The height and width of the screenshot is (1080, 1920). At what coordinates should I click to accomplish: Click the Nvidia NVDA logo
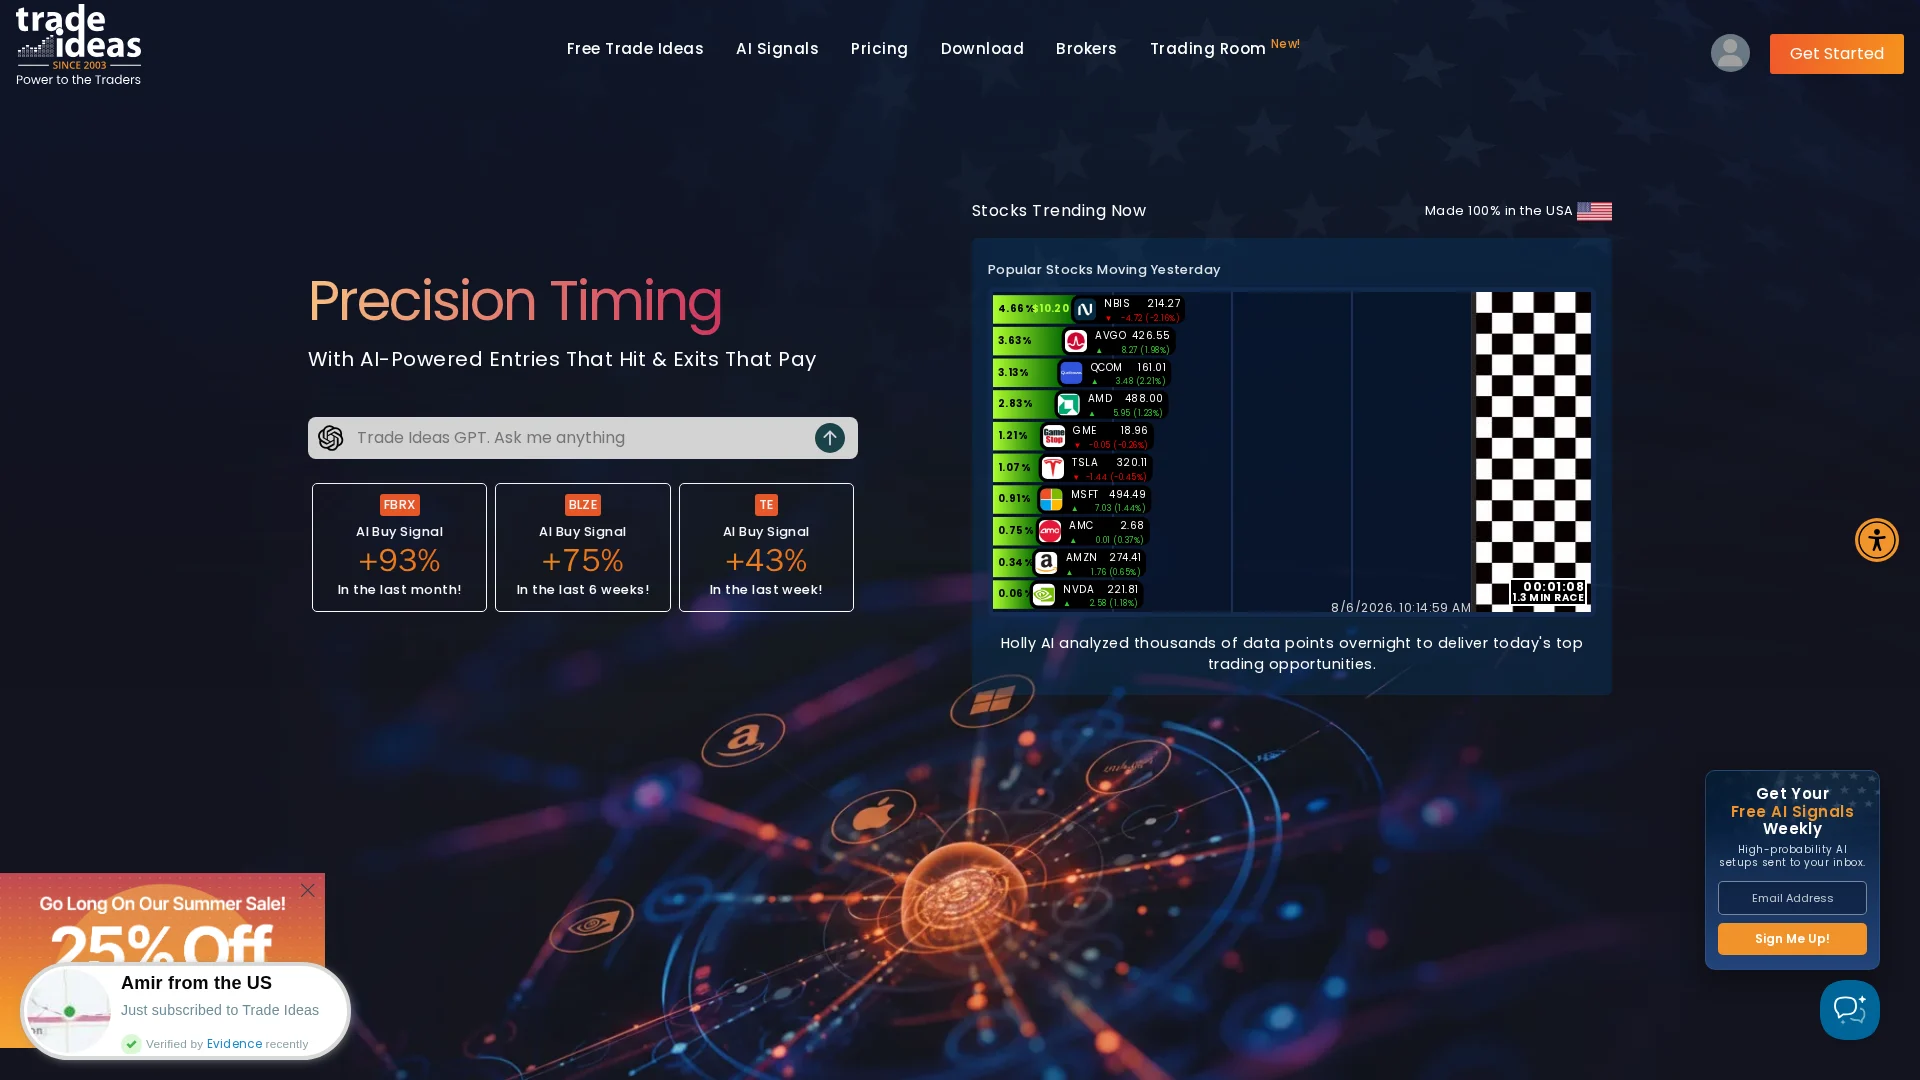(x=1044, y=596)
